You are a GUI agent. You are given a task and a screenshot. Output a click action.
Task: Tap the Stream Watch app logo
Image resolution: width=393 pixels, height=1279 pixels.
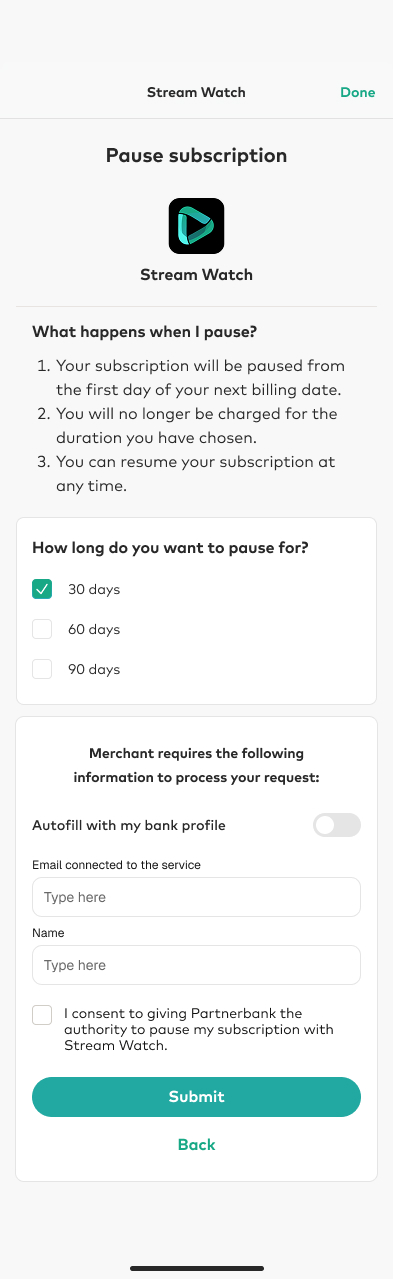[196, 226]
